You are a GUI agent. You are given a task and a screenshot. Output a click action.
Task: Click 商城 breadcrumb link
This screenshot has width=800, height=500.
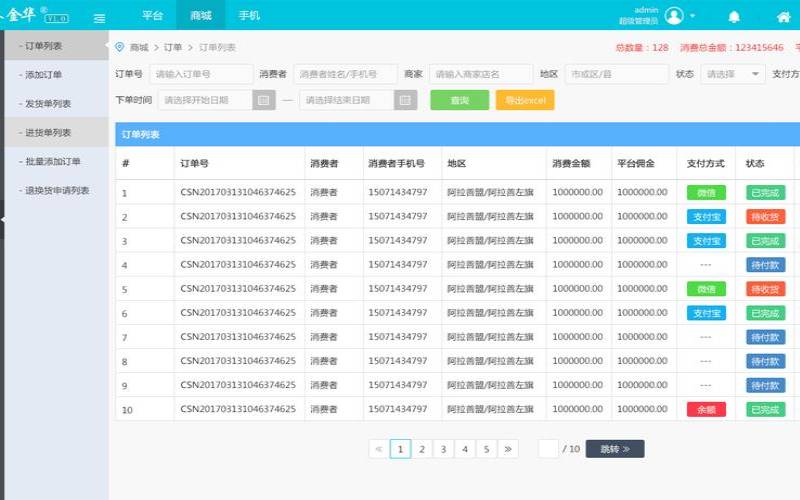[x=139, y=47]
